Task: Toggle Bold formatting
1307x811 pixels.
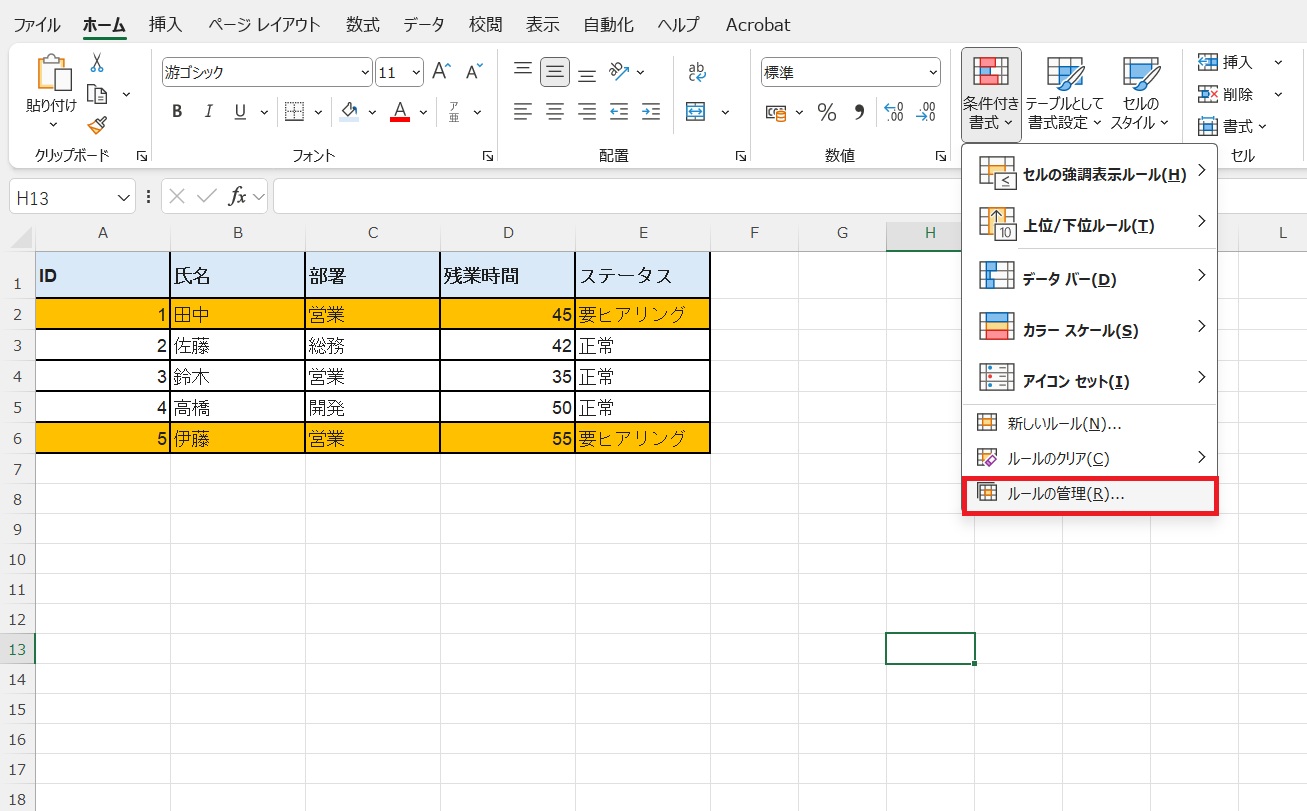Action: (177, 112)
